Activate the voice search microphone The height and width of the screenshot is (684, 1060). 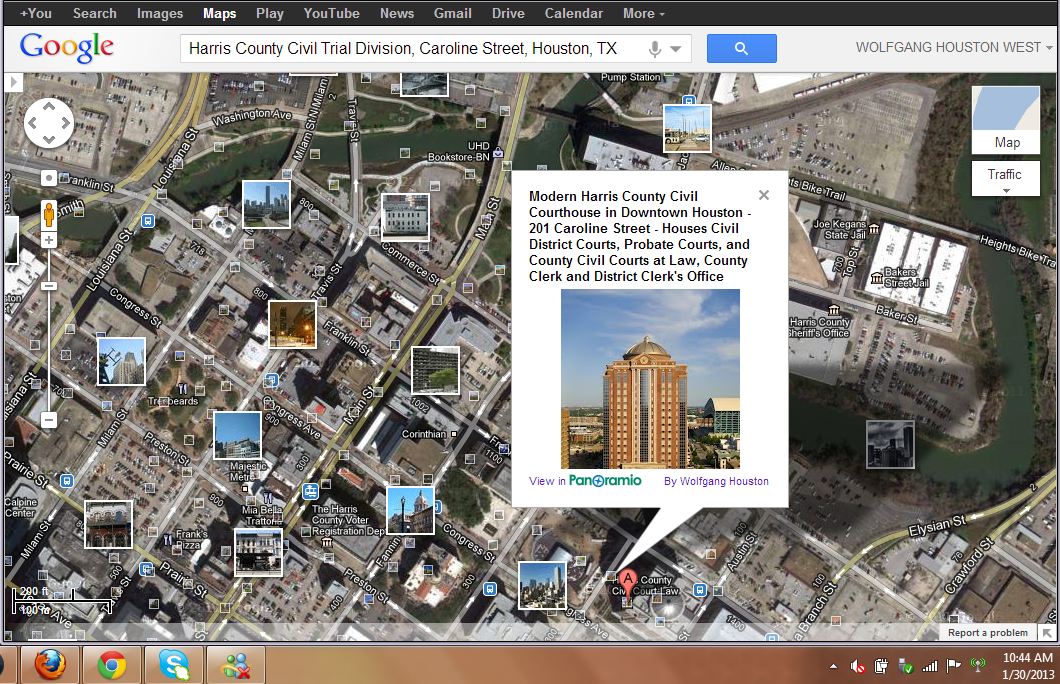pos(655,48)
